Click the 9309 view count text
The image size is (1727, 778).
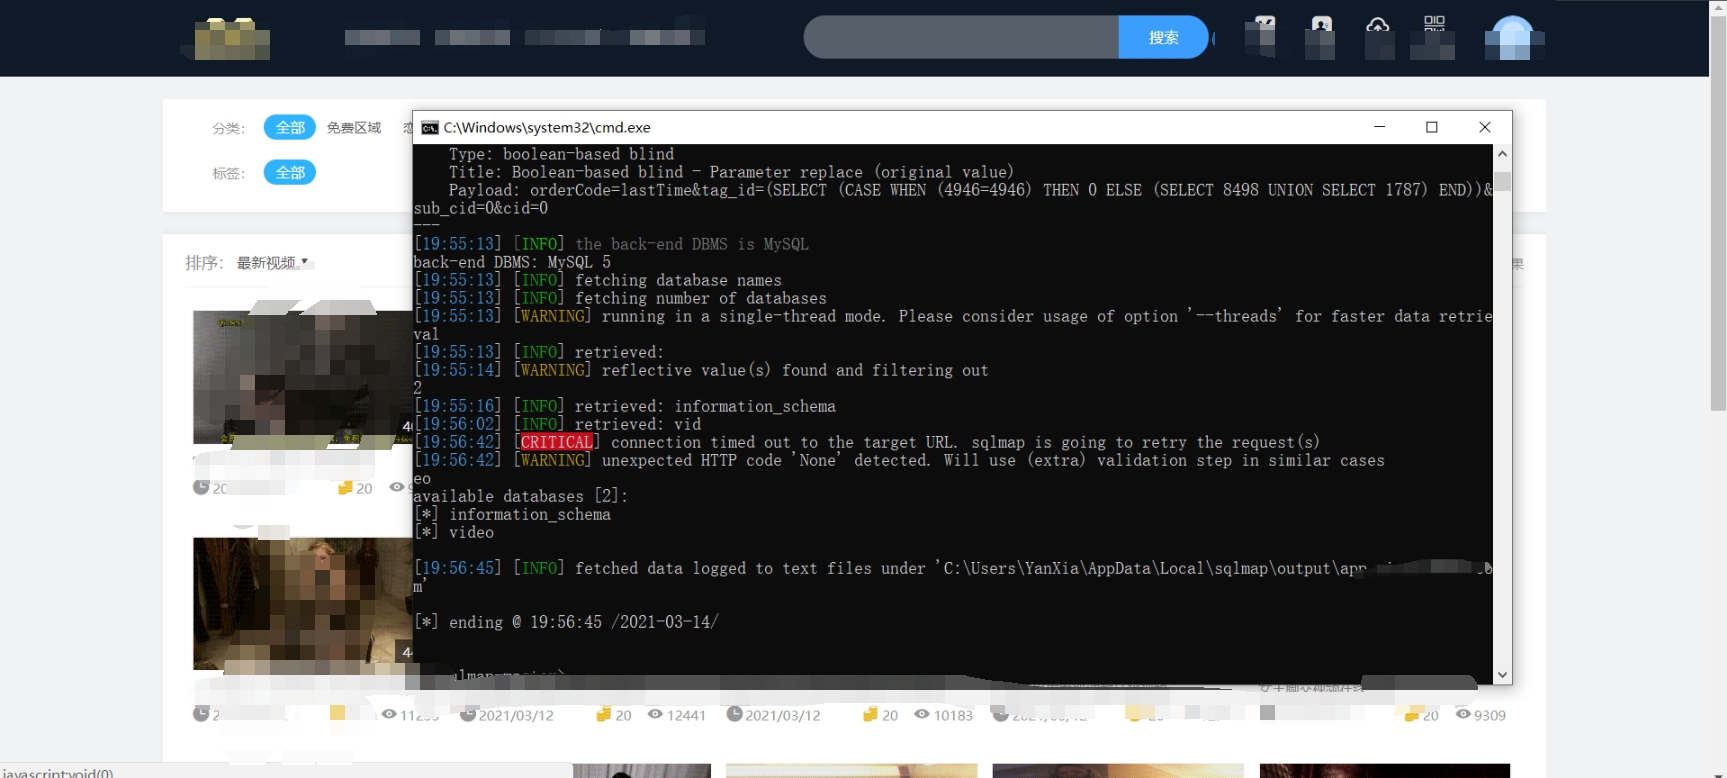(x=1490, y=716)
